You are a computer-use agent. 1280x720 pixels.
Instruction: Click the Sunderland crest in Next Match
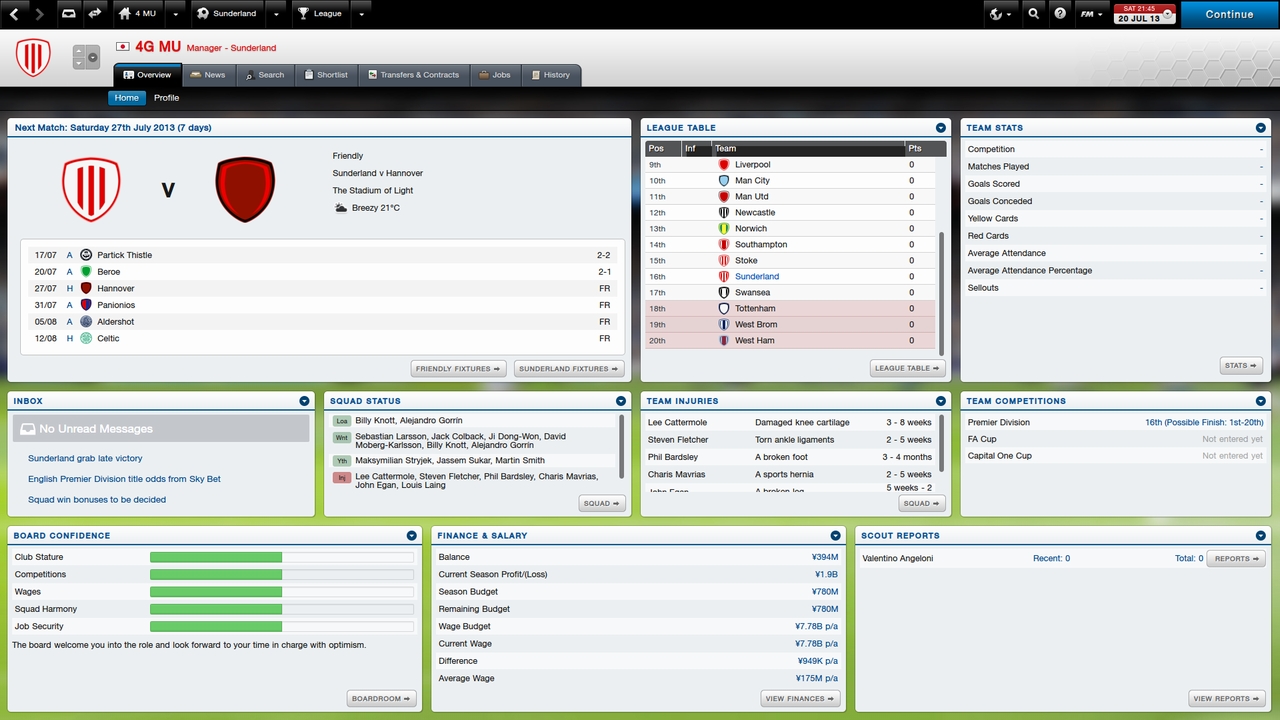click(91, 189)
